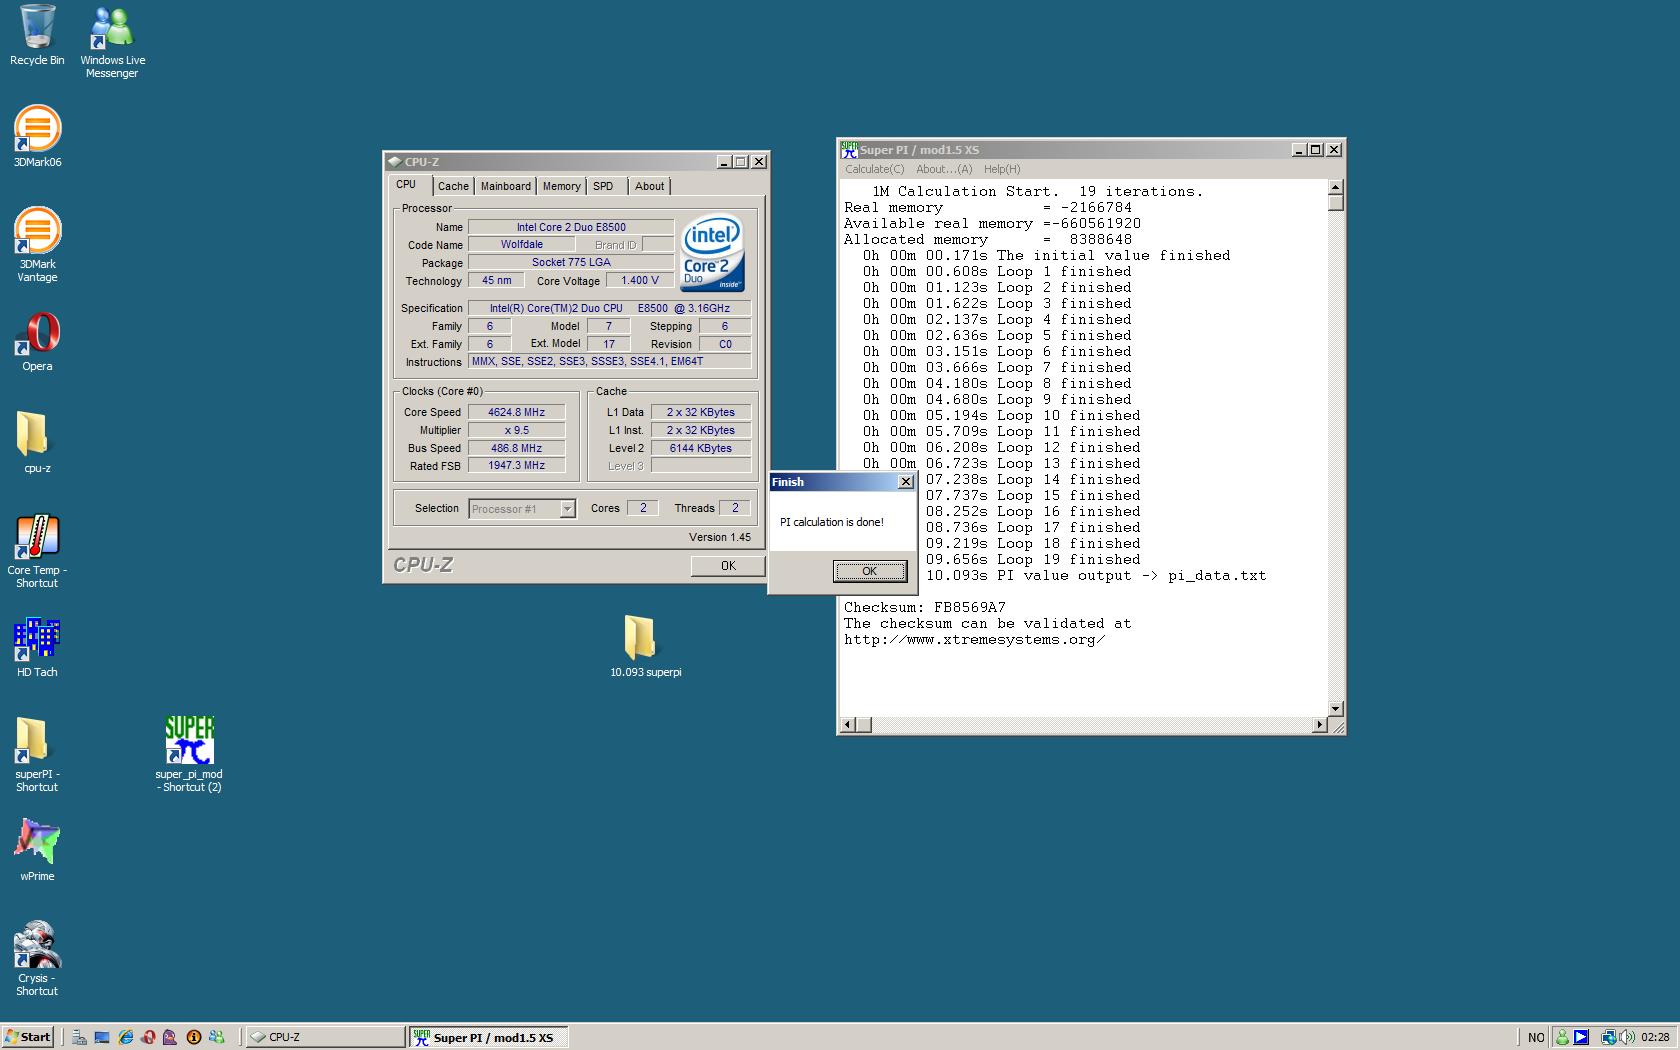Image resolution: width=1680 pixels, height=1050 pixels.
Task: Click OK in the Finish dialog
Action: 869,571
